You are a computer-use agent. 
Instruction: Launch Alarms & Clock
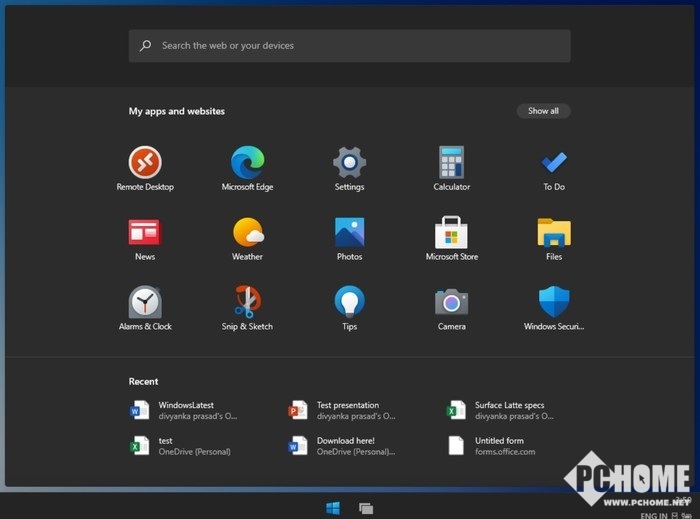pos(145,303)
